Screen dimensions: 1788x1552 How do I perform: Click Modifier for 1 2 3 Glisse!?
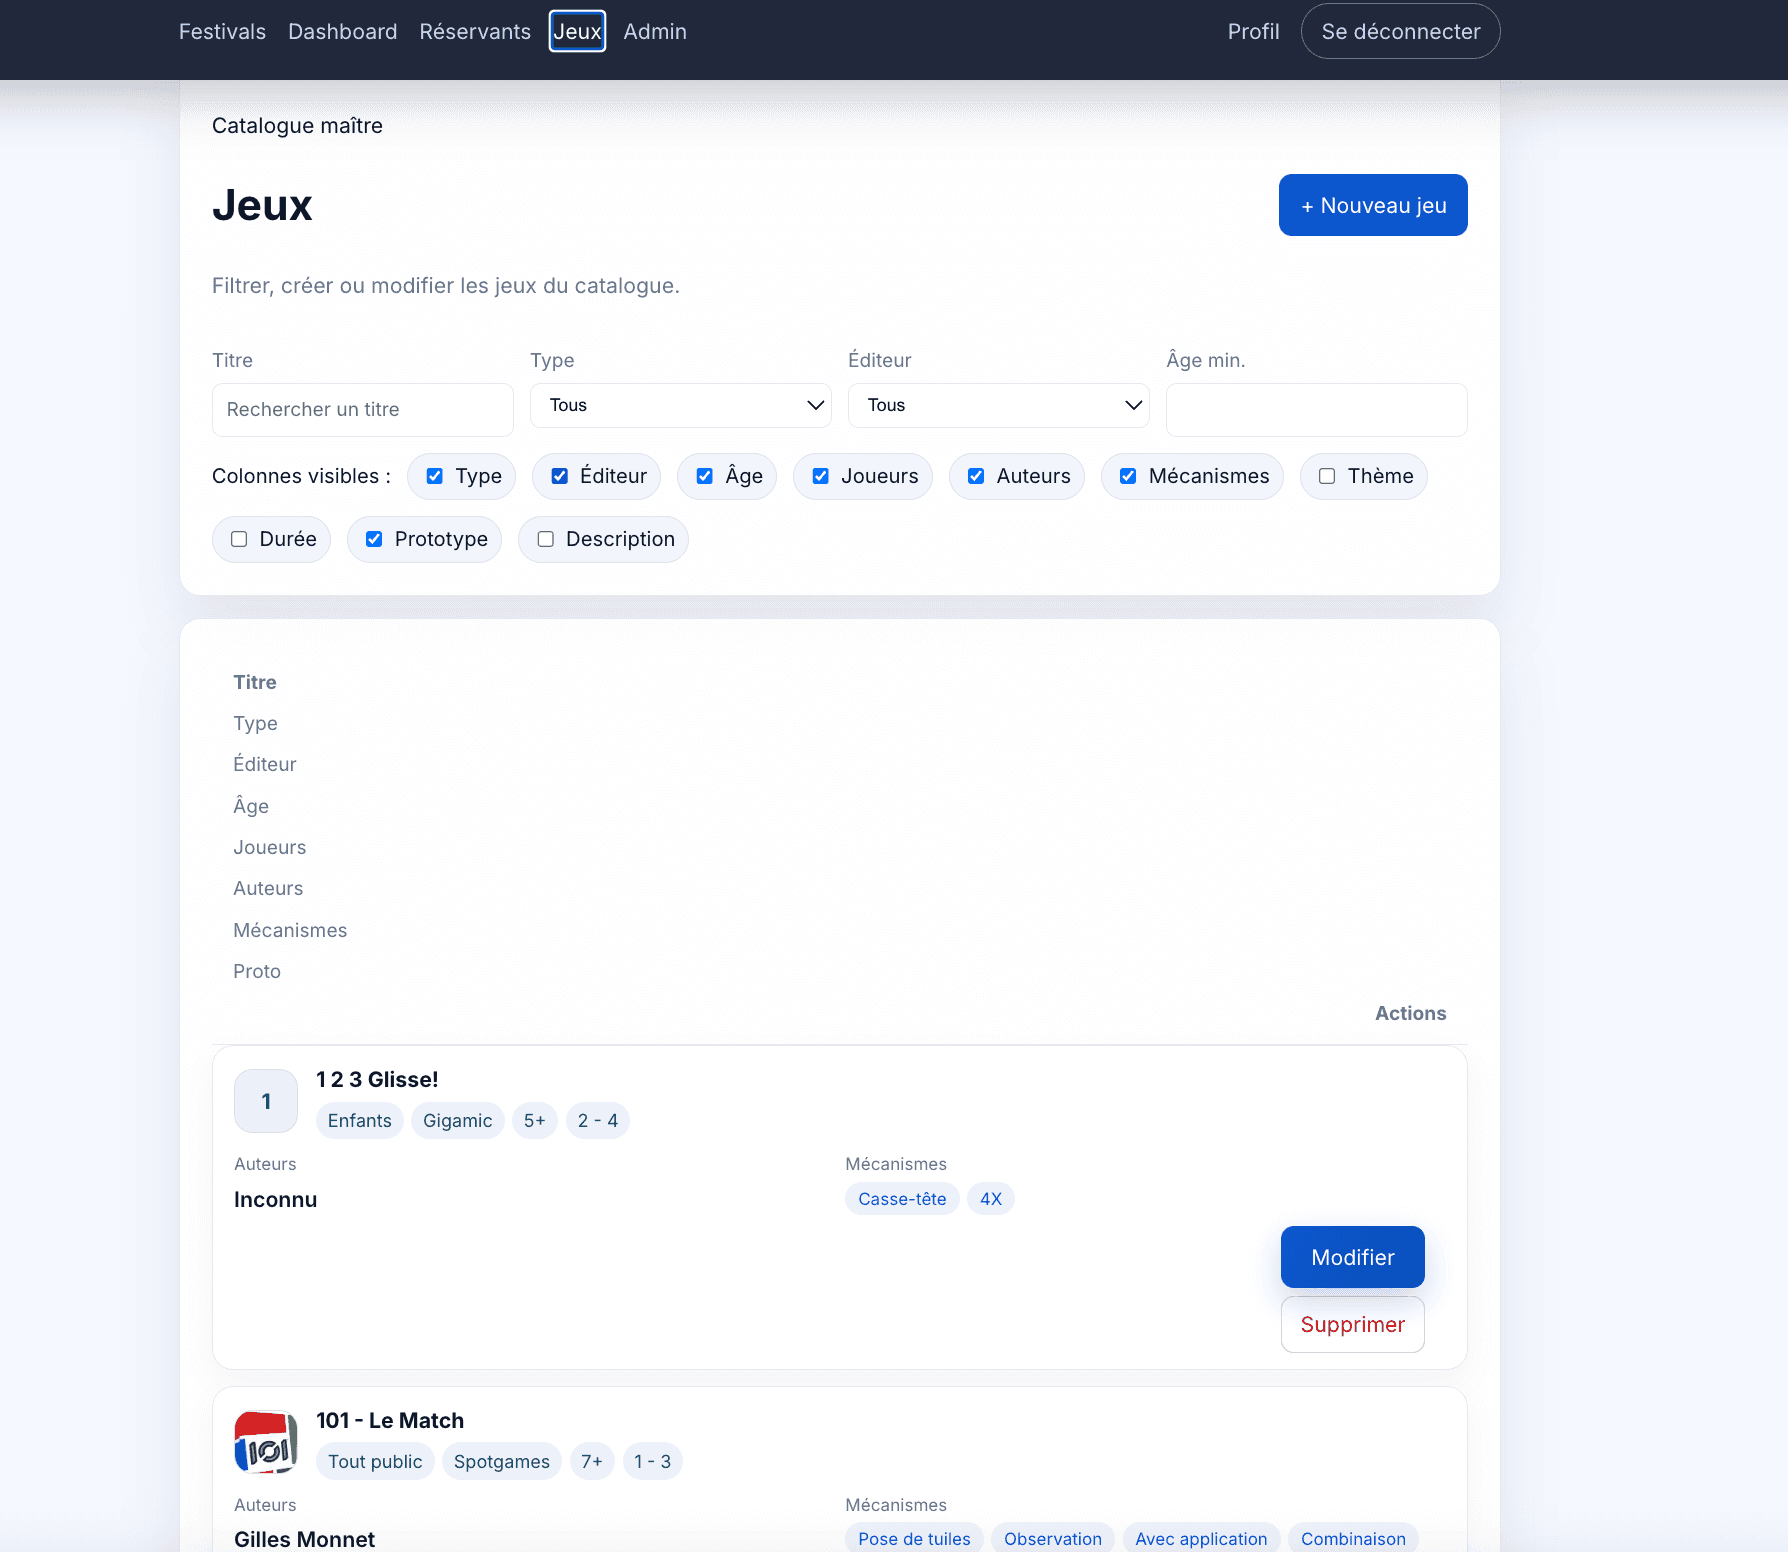click(1353, 1257)
